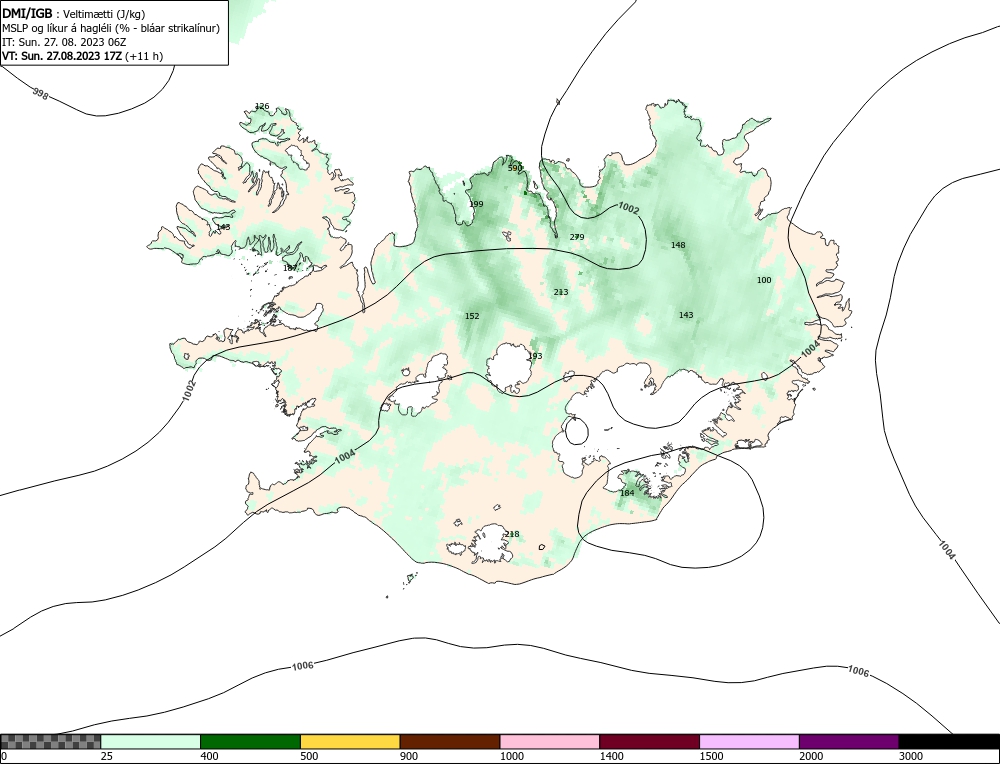1000x764 pixels.
Task: Click the init time 'IT: Sun. 27. 08. 2023 06Z'
Action: pos(64,42)
